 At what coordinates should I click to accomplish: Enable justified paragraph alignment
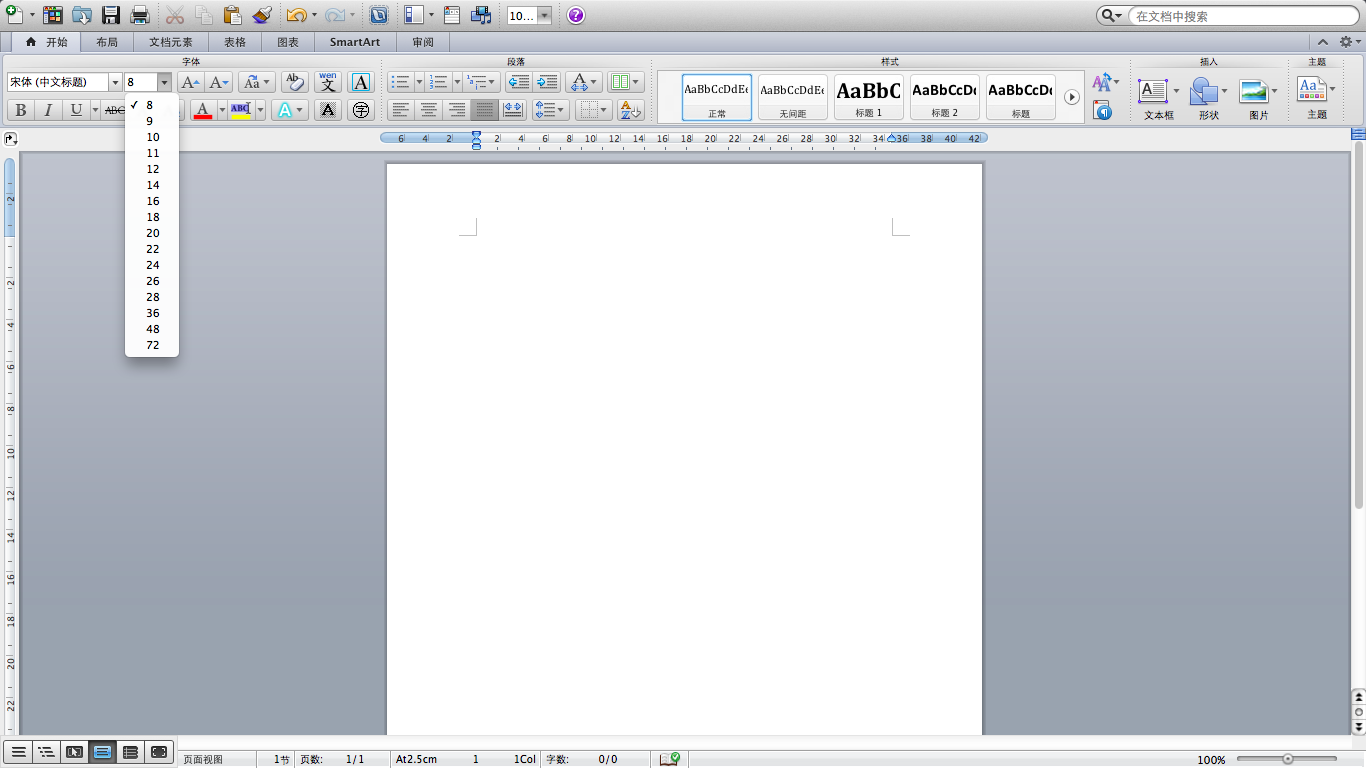pyautogui.click(x=485, y=110)
